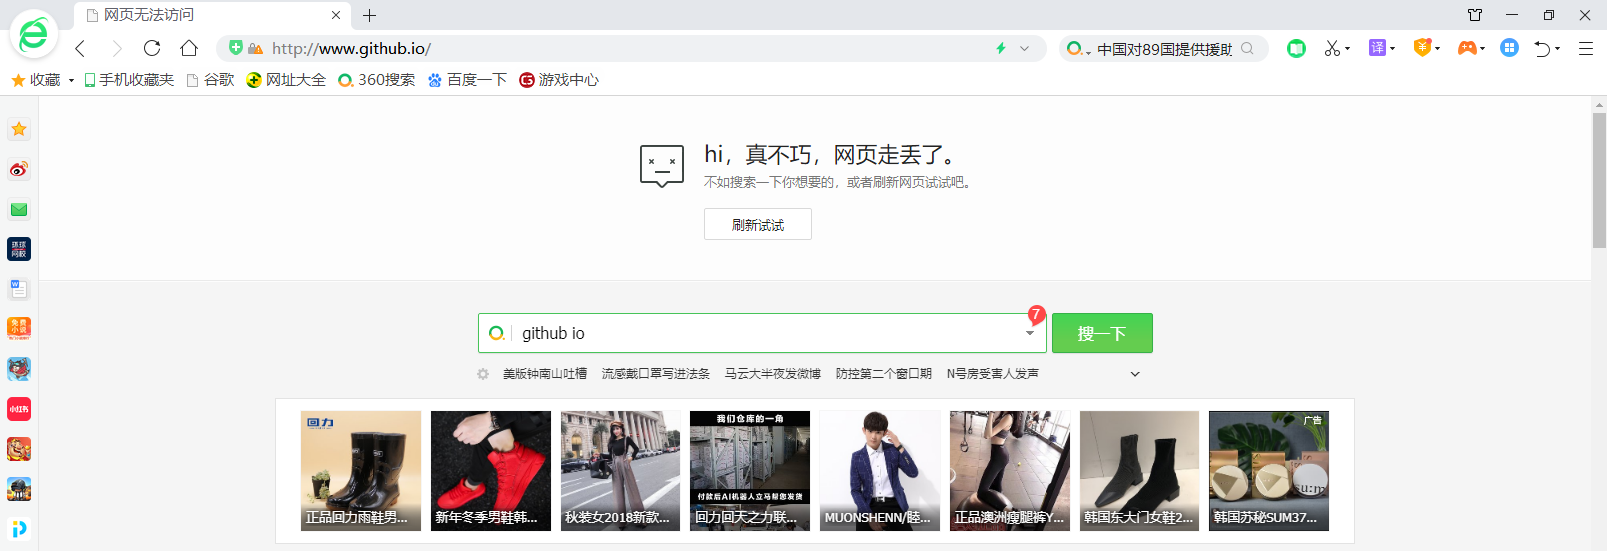The height and width of the screenshot is (551, 1607).
Task: Open the green reading mode icon
Action: pyautogui.click(x=1296, y=48)
